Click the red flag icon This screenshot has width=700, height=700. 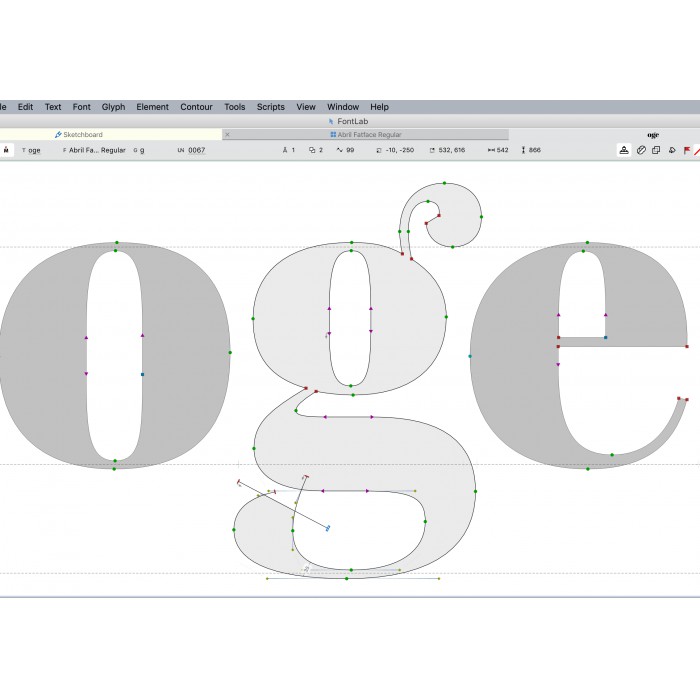click(x=687, y=150)
